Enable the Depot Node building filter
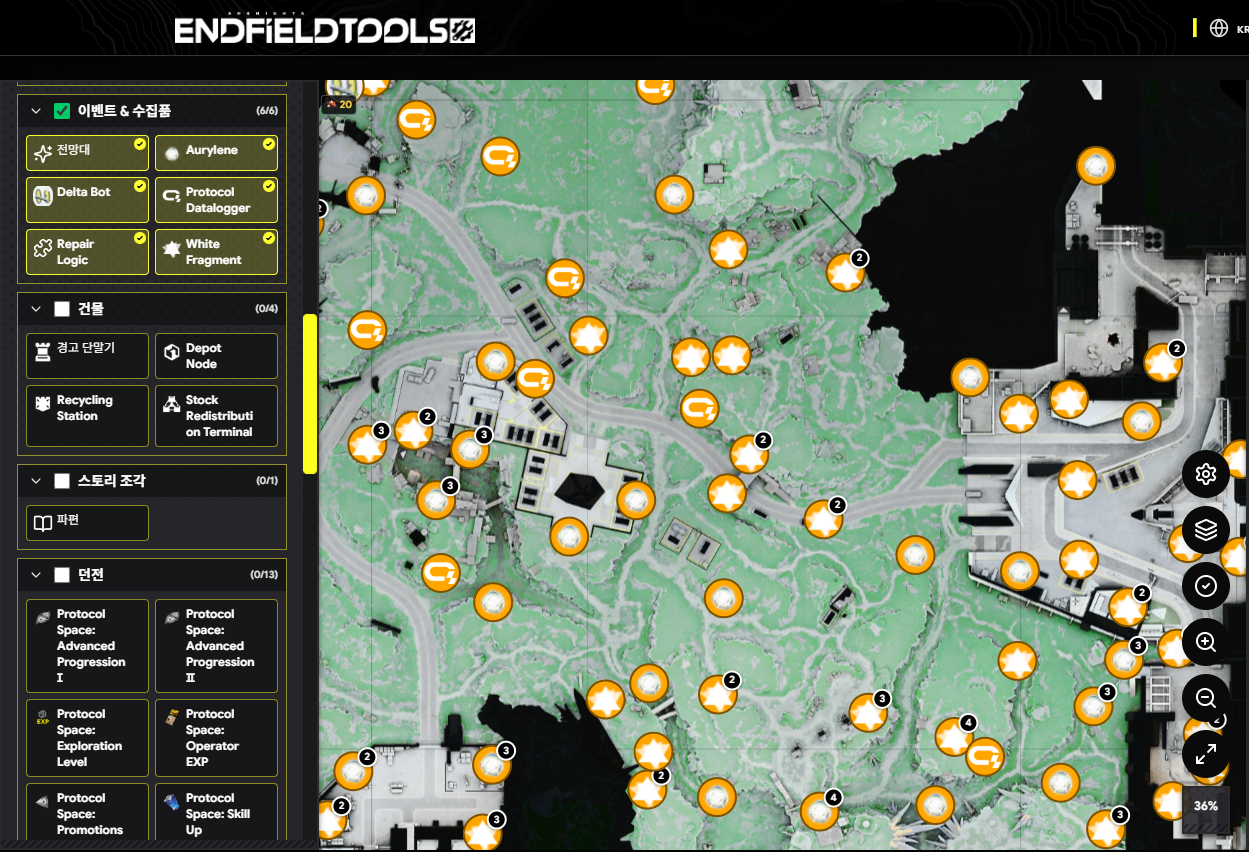The image size is (1249, 852). click(x=216, y=356)
